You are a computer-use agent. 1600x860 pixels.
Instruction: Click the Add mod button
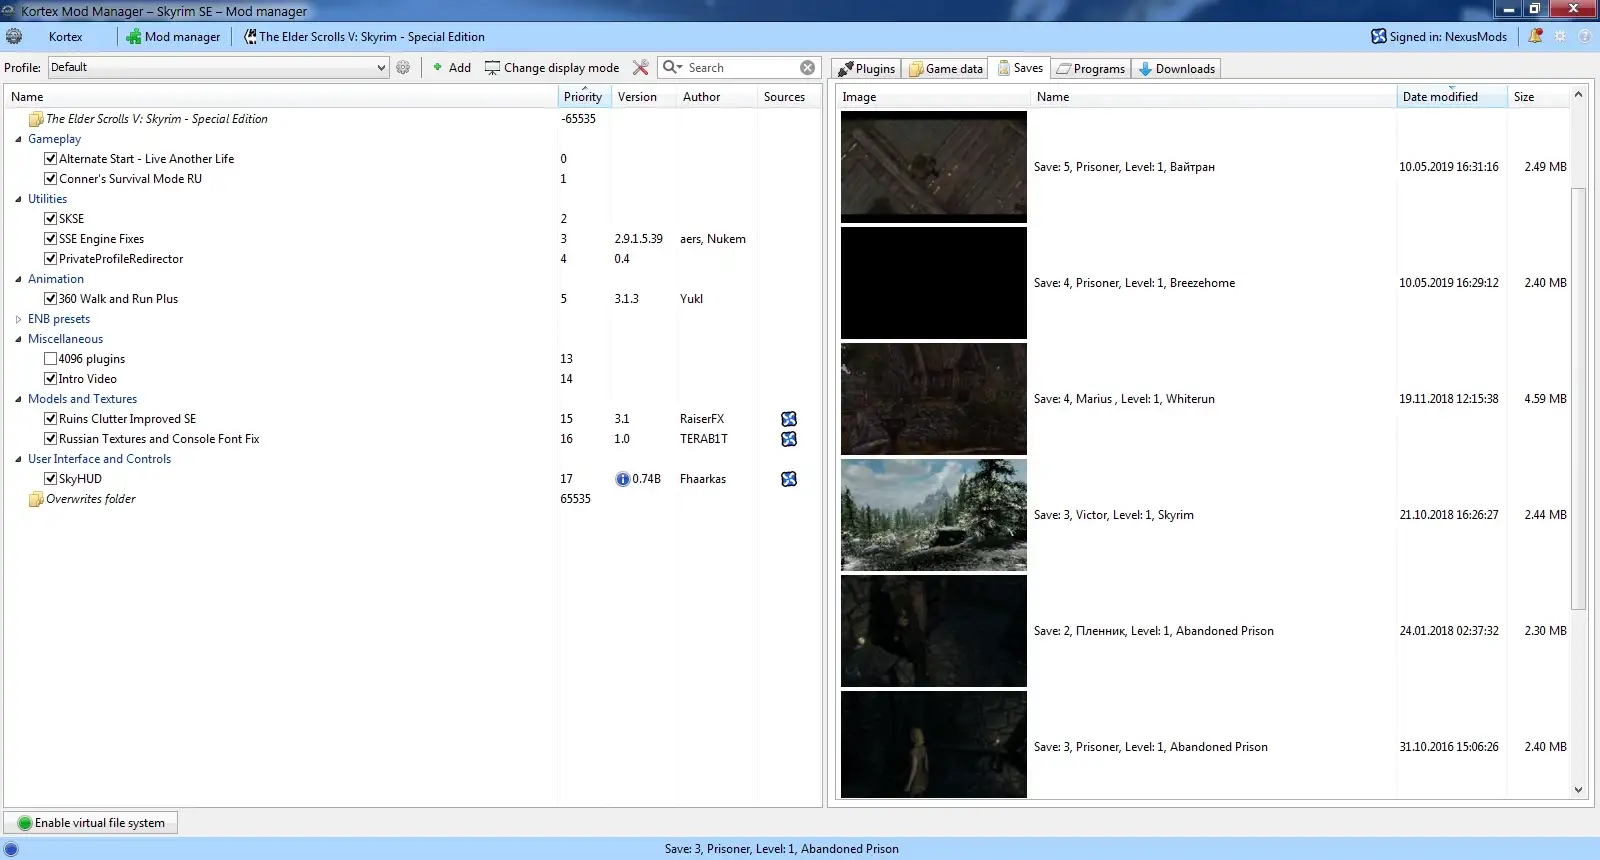pos(451,67)
